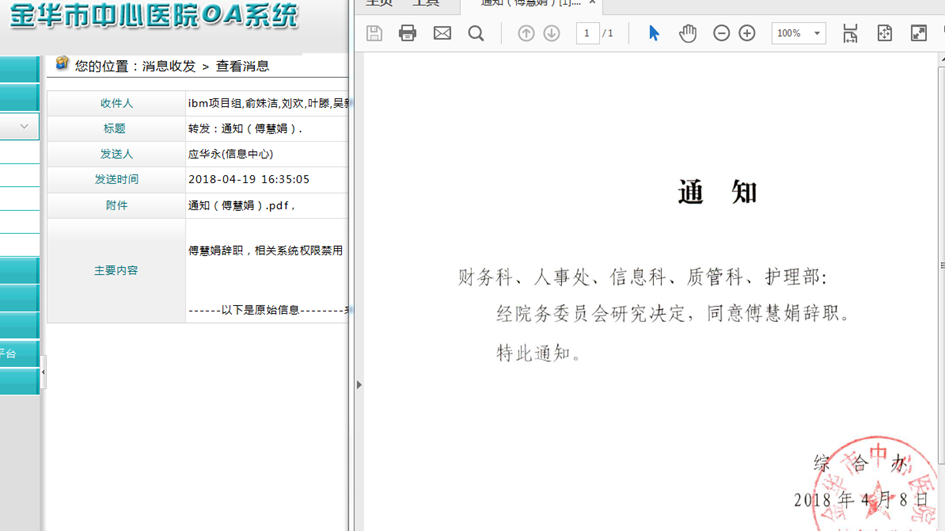Activate the hand pan tool

[x=688, y=33]
